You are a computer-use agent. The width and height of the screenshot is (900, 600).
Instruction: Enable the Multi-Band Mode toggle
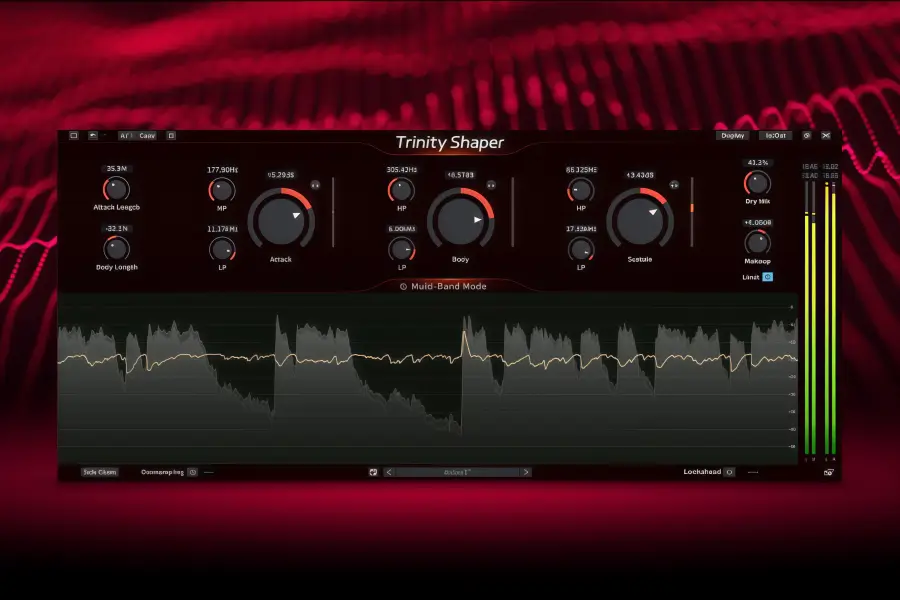[403, 287]
